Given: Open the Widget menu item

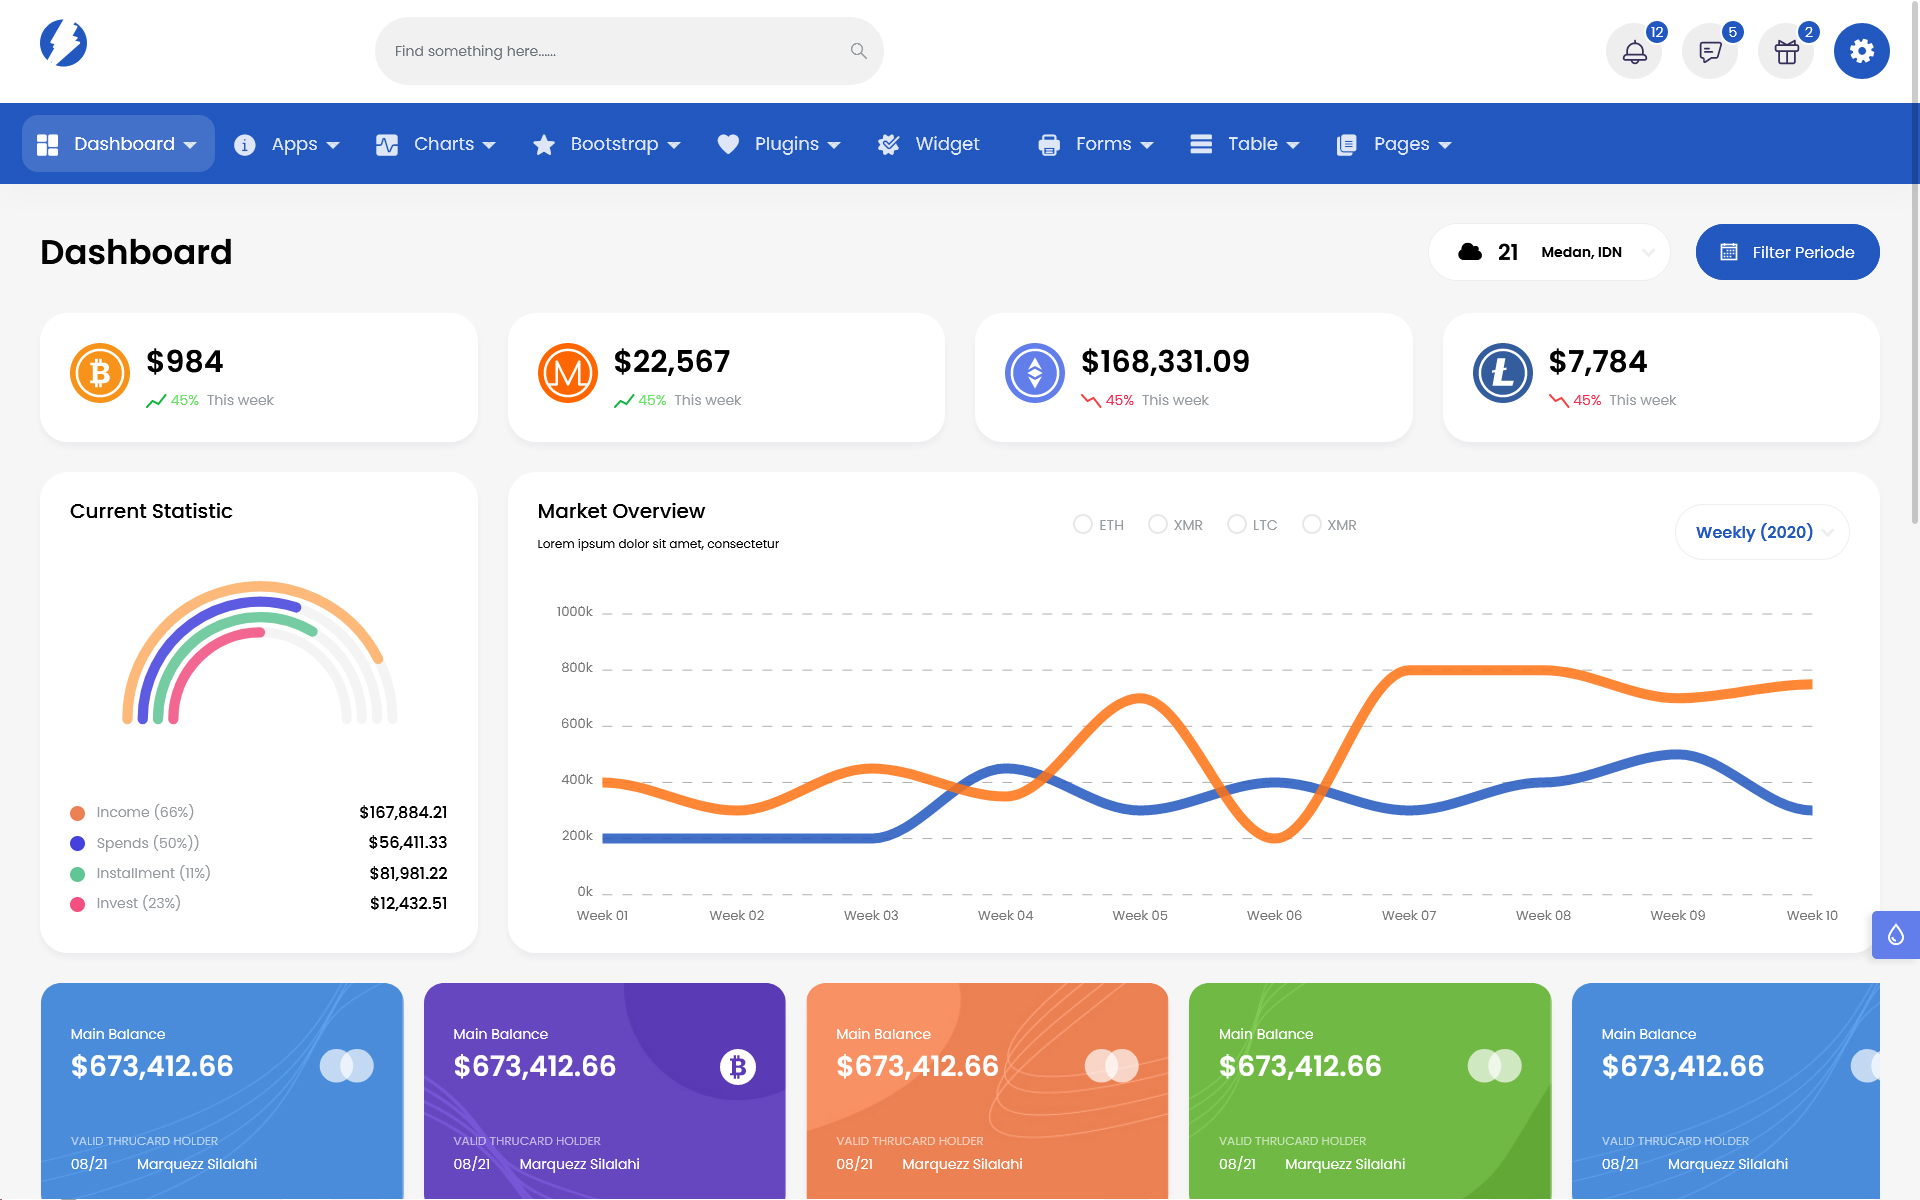Looking at the screenshot, I should (x=929, y=144).
